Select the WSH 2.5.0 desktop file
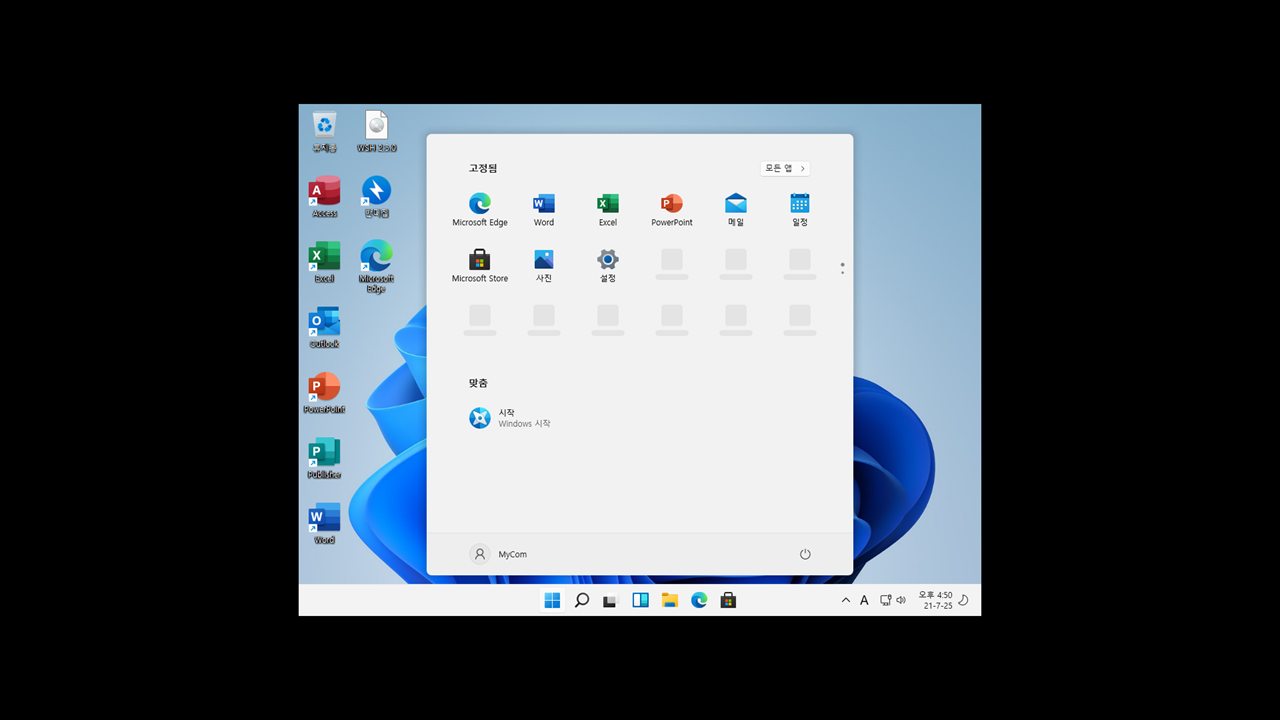 point(376,132)
